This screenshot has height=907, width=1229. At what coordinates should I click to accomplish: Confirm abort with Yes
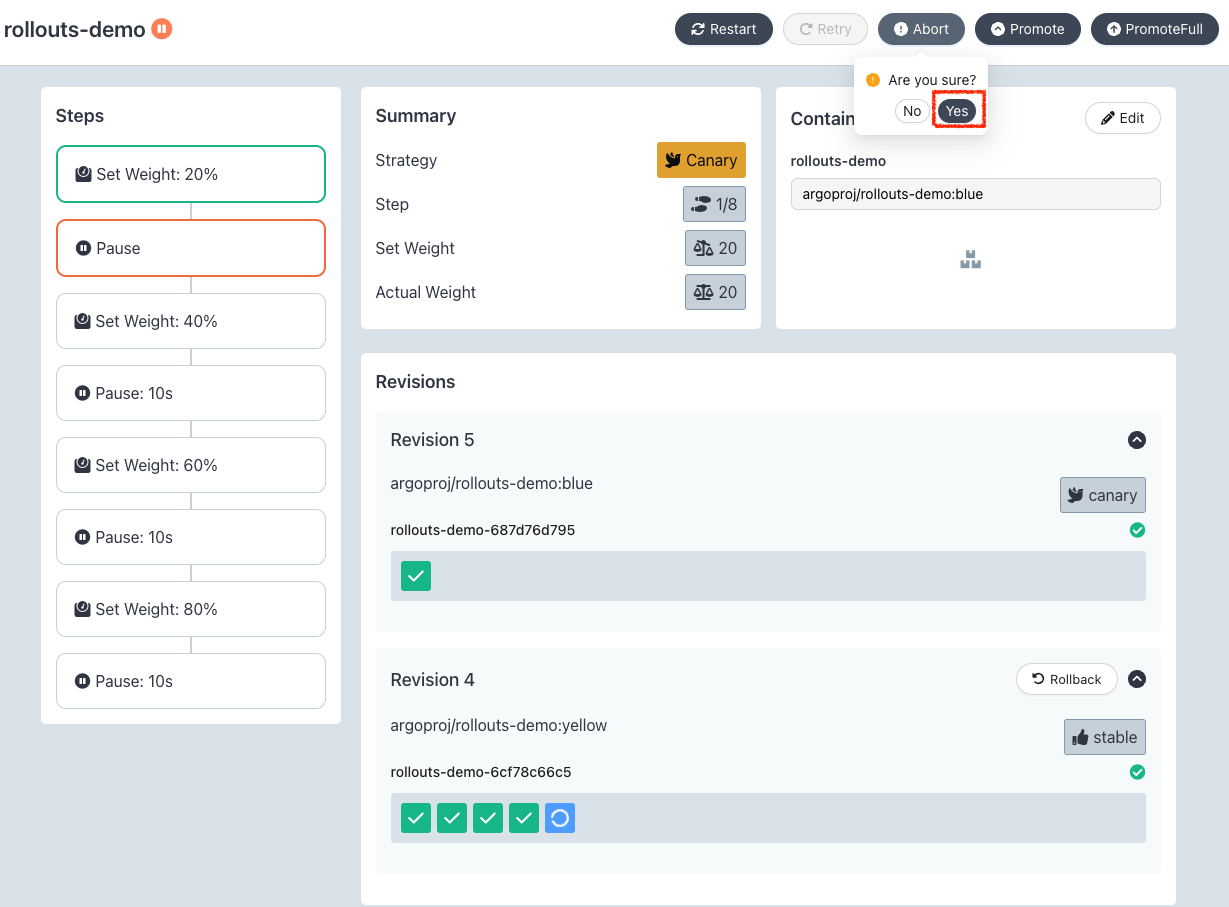click(x=957, y=111)
